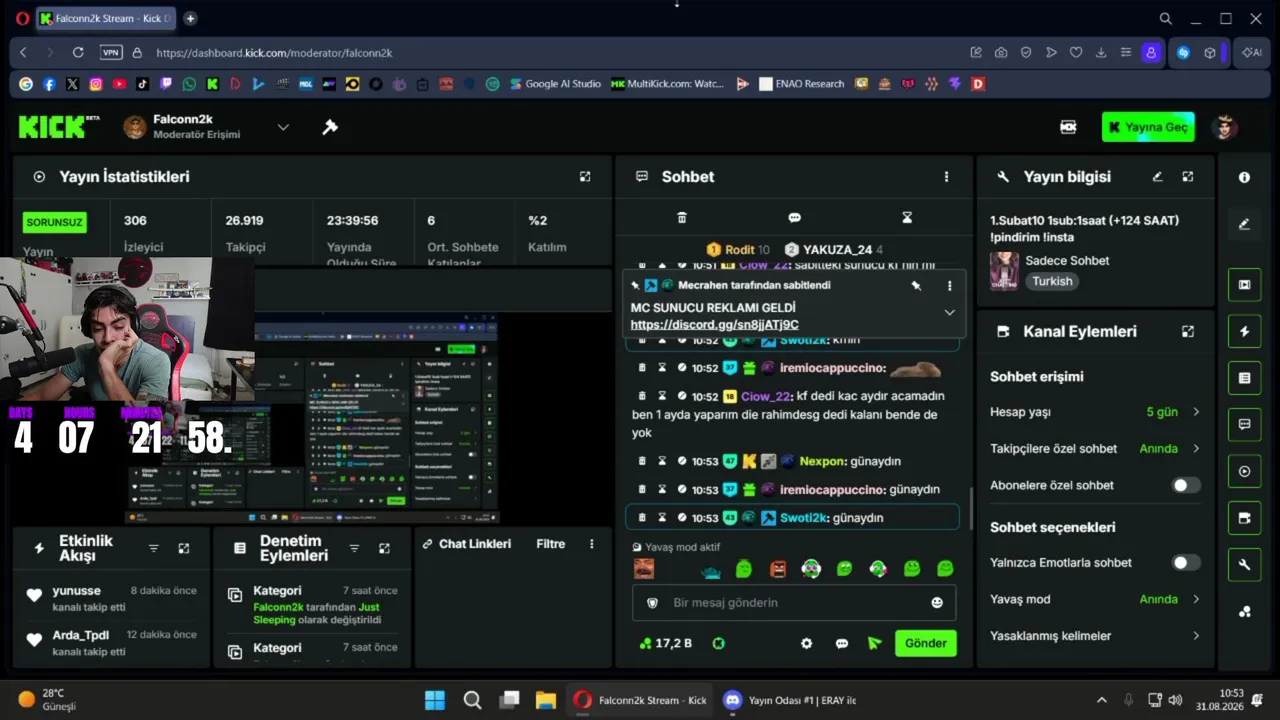Reload the page in the browser
Viewport: 1280px width, 720px height.
pyautogui.click(x=77, y=53)
